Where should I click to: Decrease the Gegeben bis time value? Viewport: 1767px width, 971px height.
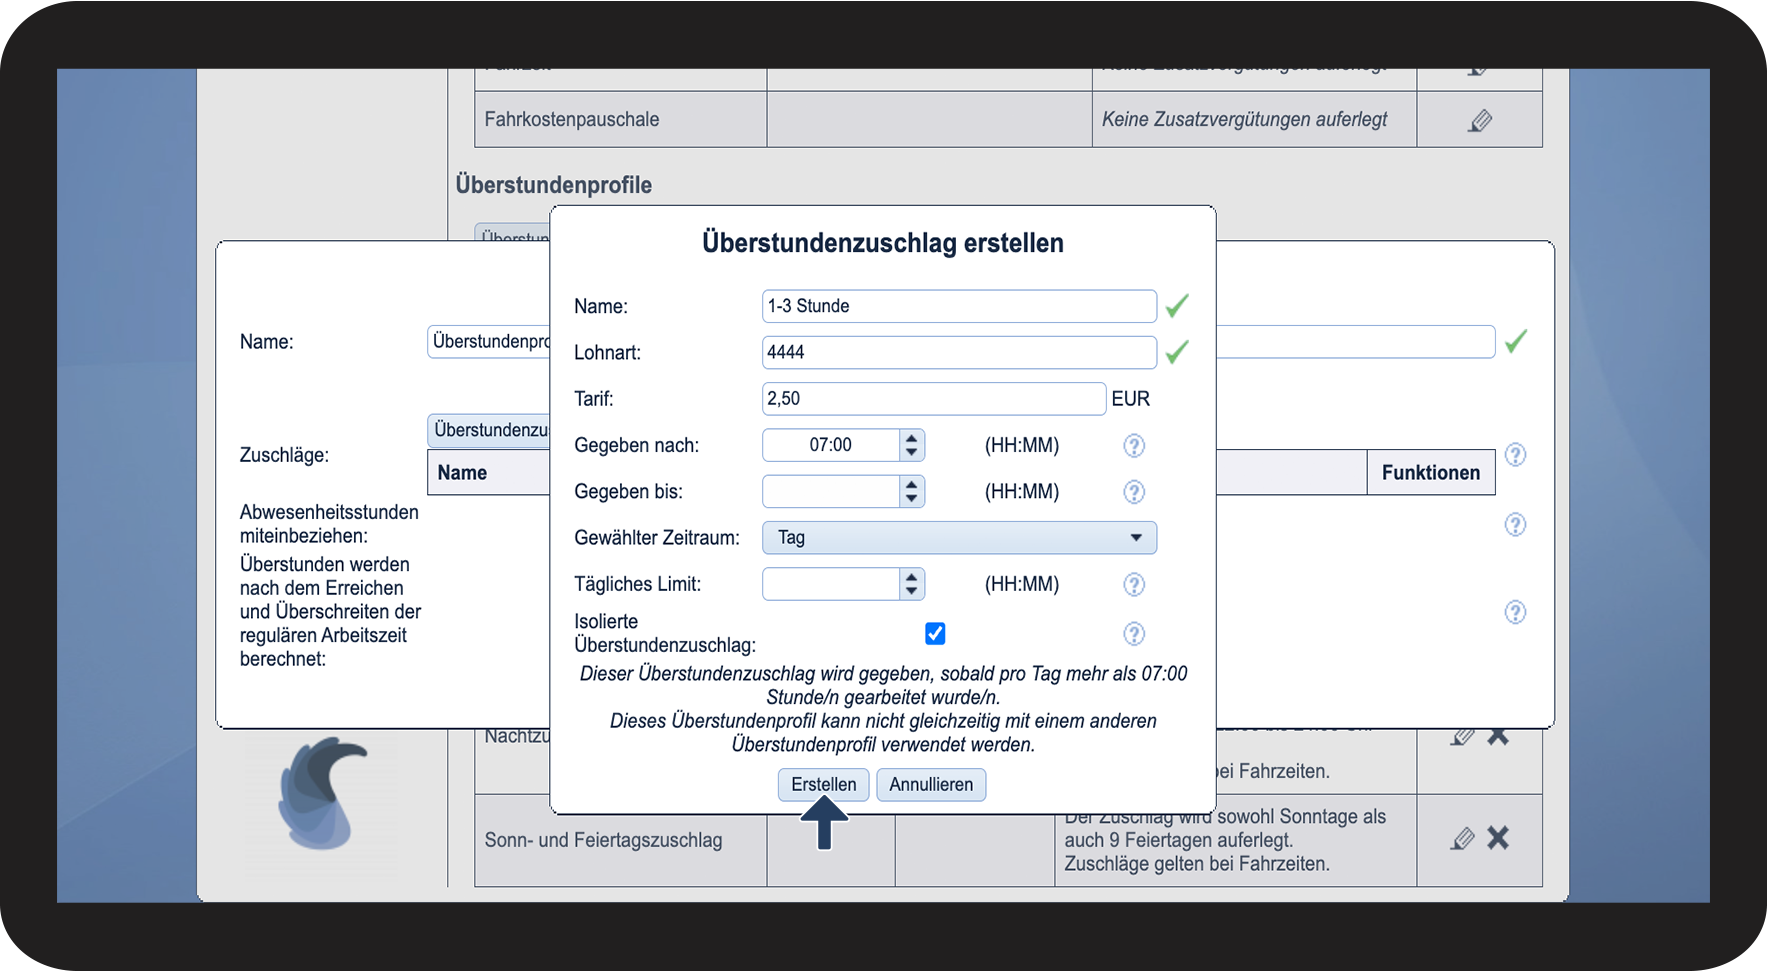click(x=911, y=499)
